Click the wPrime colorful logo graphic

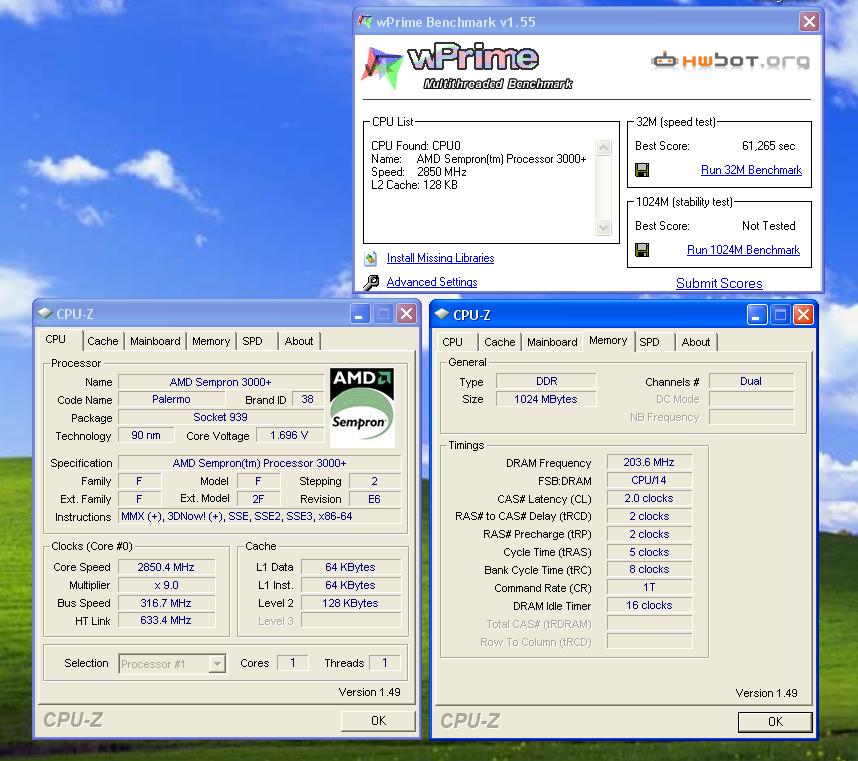[x=382, y=67]
